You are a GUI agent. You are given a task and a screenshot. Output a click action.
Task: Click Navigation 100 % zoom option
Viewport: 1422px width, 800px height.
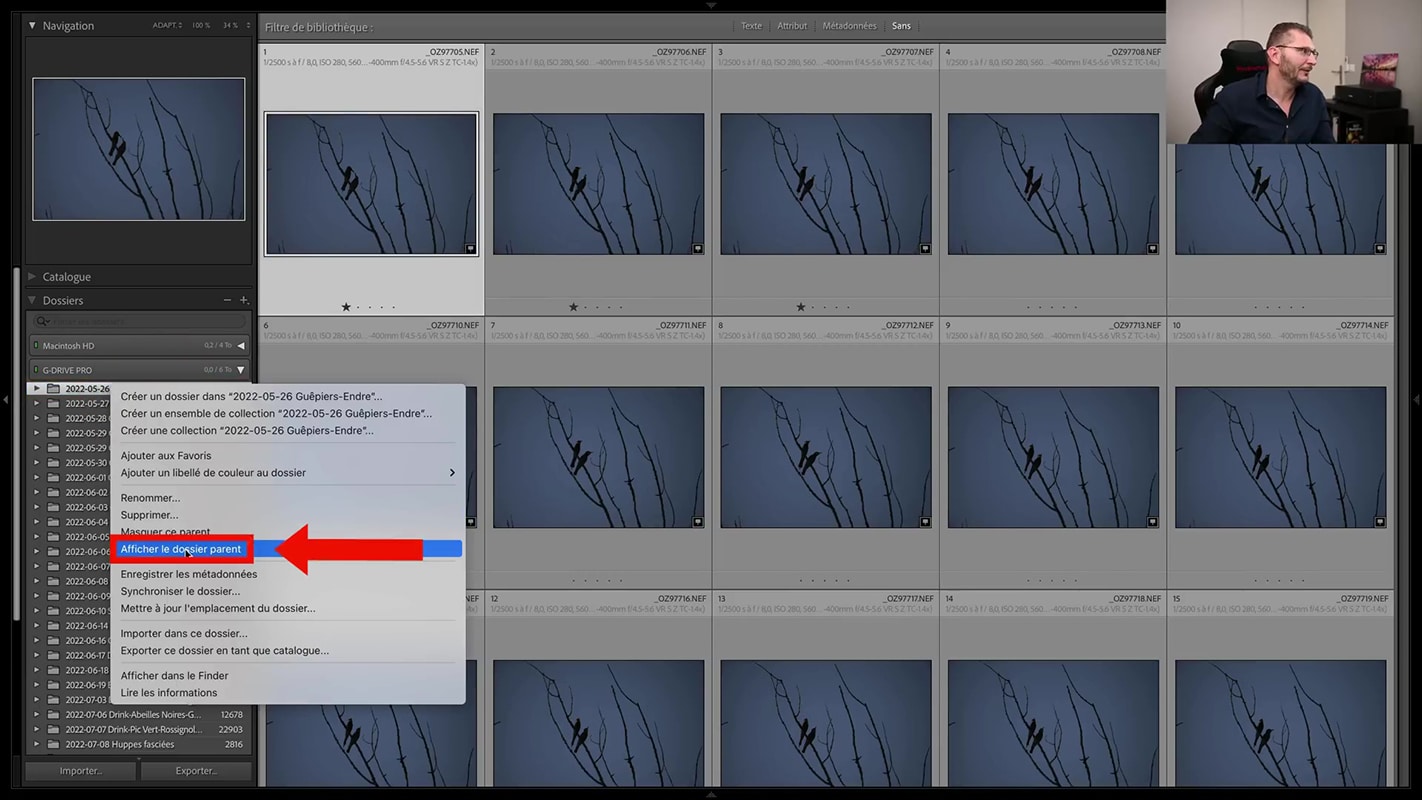(x=201, y=25)
